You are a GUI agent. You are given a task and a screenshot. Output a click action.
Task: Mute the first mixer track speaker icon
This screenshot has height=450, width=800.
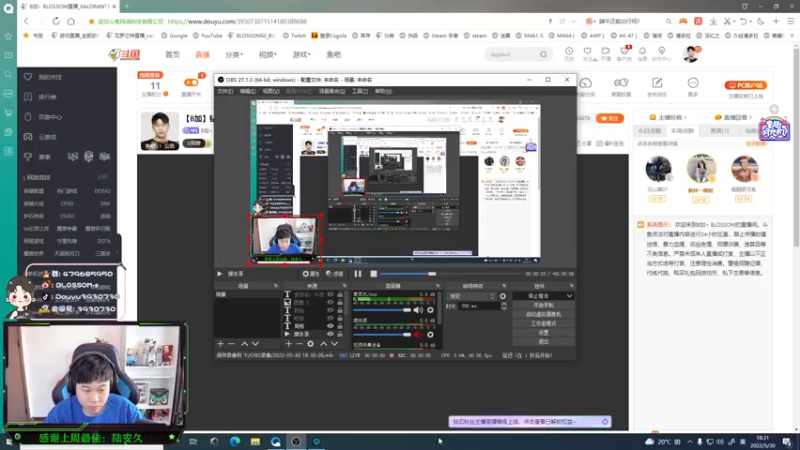pos(418,310)
